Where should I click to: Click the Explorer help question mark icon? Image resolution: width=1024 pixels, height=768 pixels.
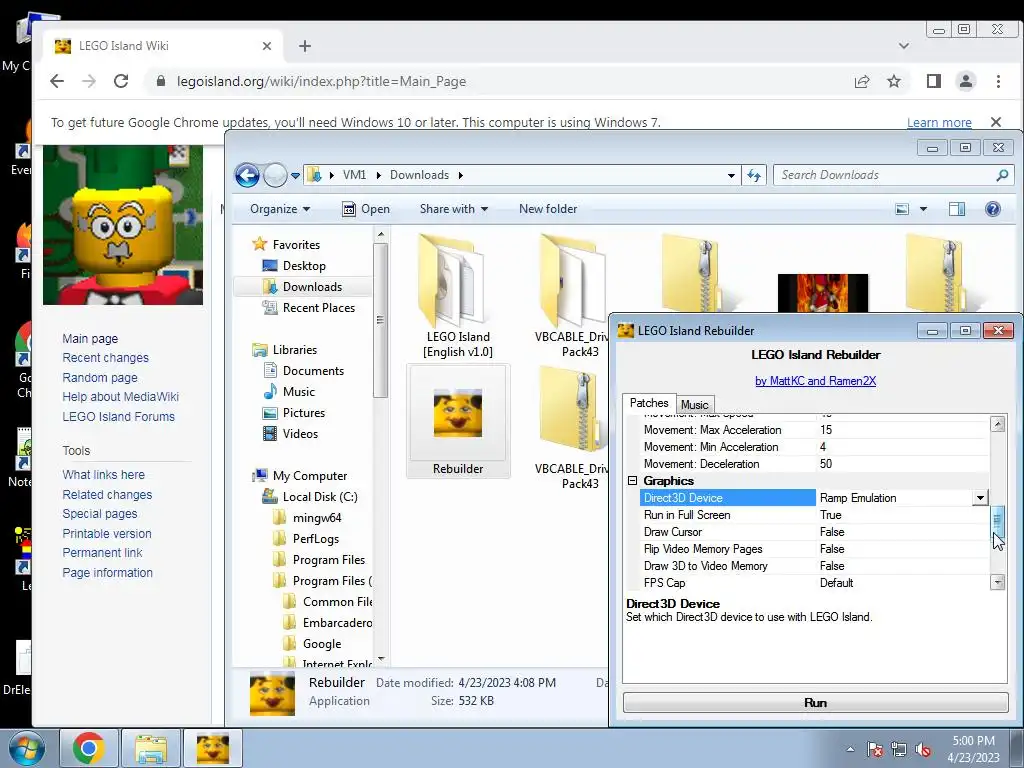(x=993, y=209)
